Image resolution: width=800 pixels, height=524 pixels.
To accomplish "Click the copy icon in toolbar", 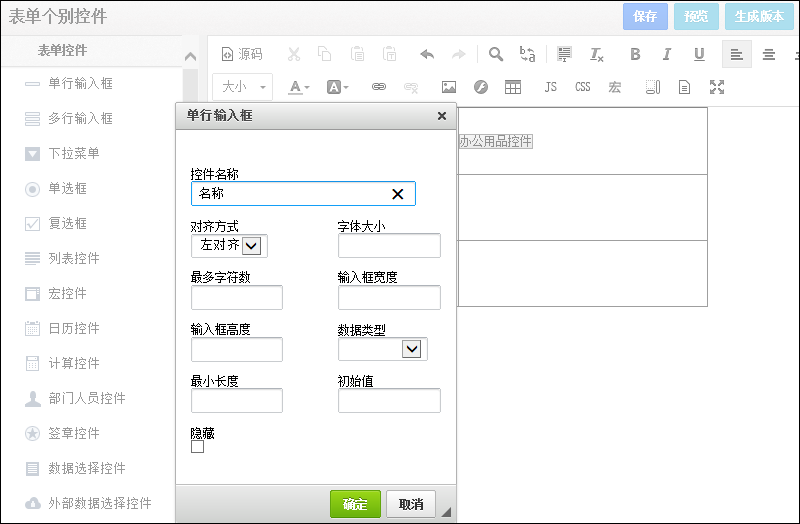I will [x=324, y=54].
